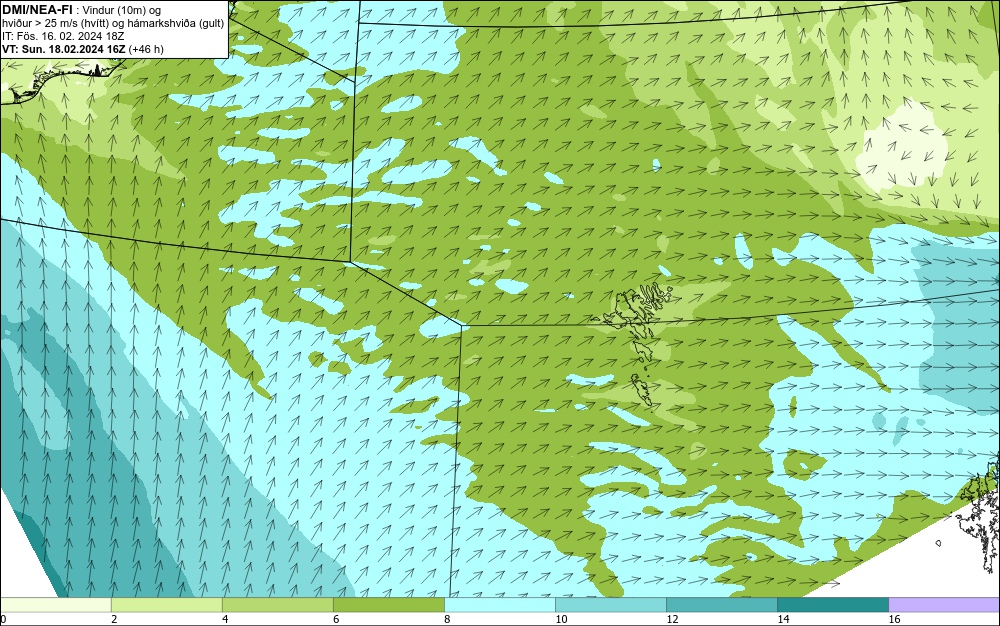
Task: Click the 0–2 m/s pale legend swatch
Action: click(x=55, y=605)
